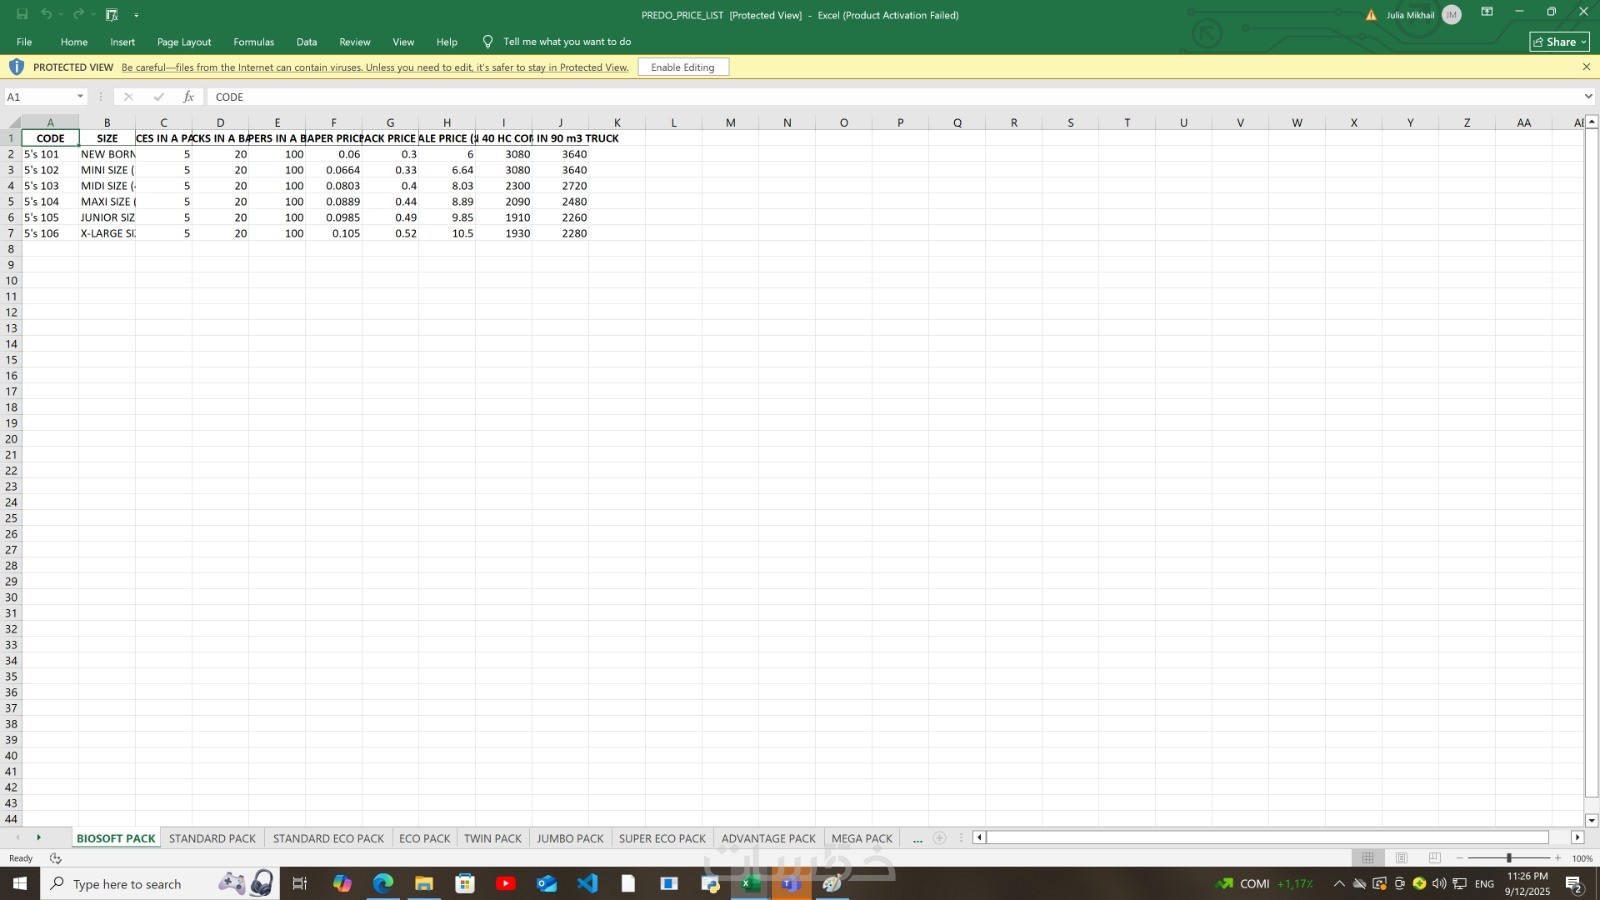The image size is (1600, 900).
Task: Switch to Normal view in status bar
Action: coord(1368,858)
